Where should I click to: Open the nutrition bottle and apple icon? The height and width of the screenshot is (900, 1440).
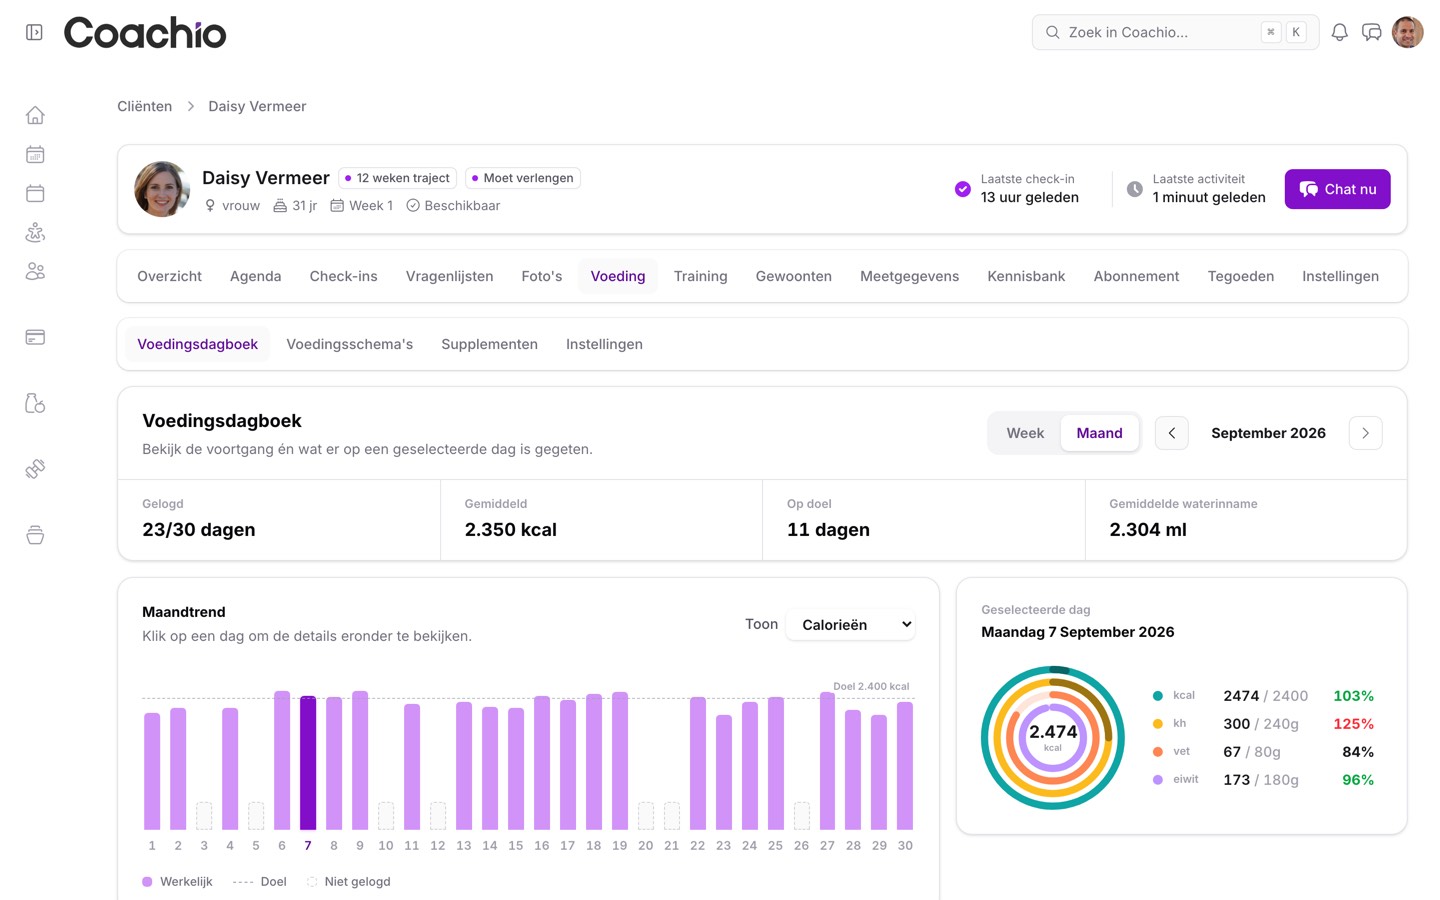pos(35,403)
